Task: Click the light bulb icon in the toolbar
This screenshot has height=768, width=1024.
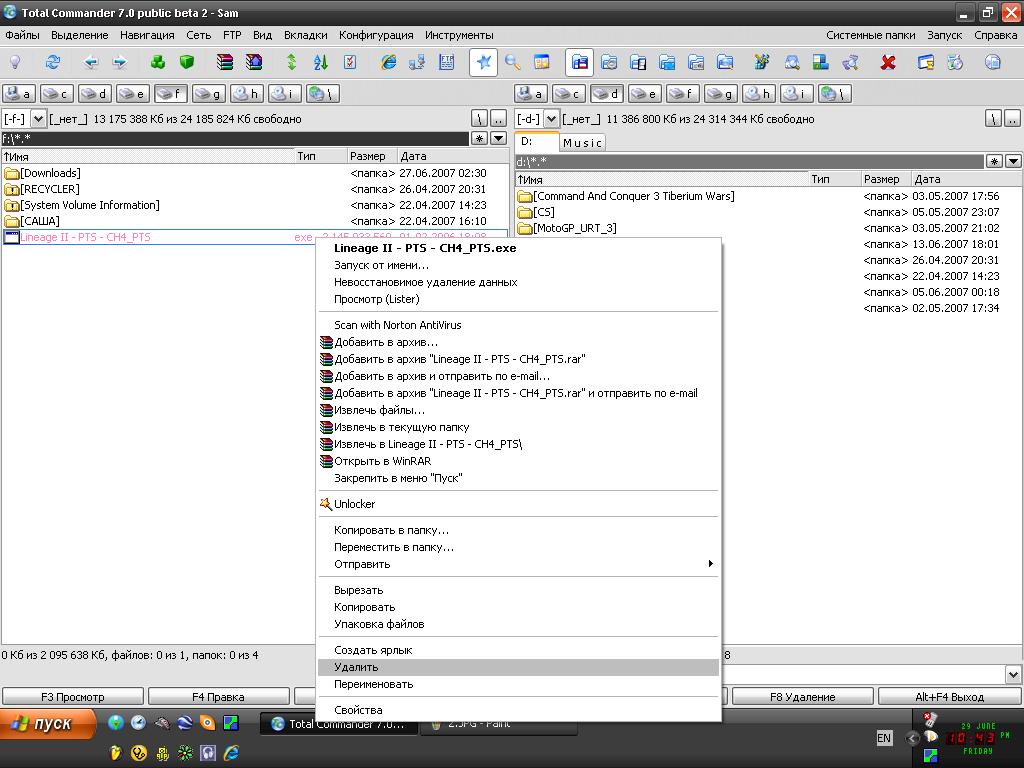Action: tap(15, 63)
